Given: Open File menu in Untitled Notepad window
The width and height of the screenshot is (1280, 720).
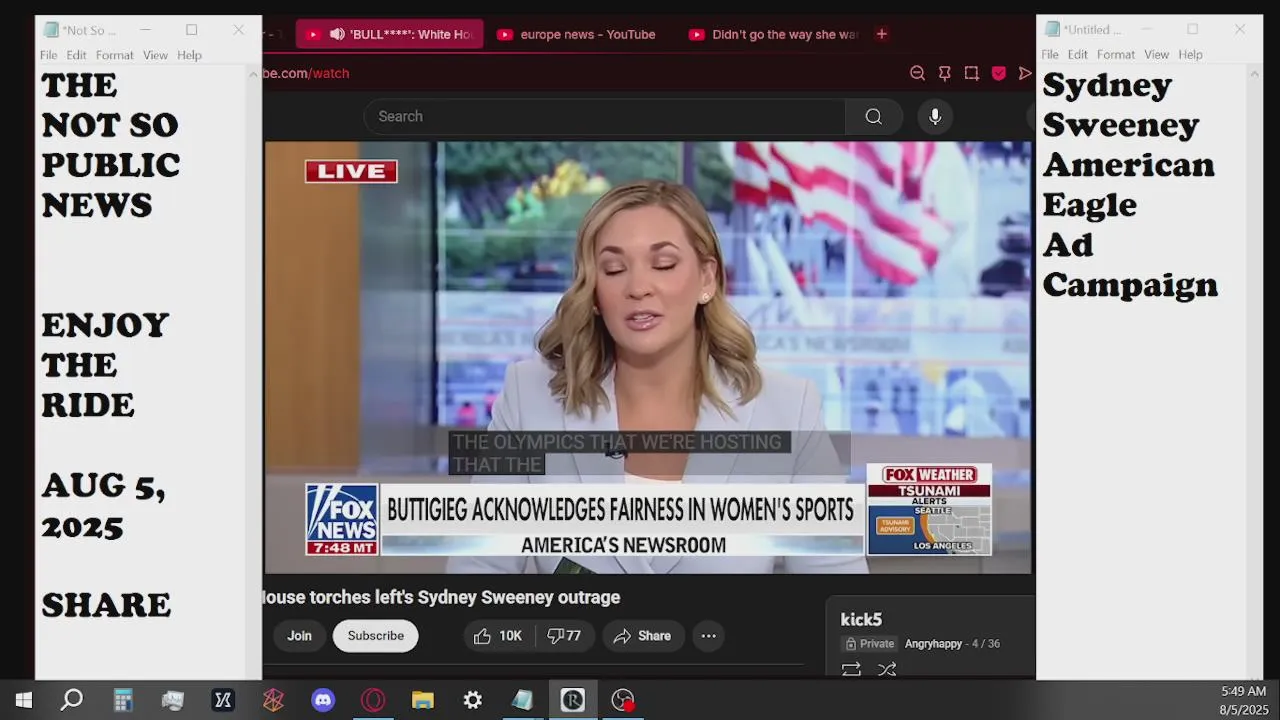Looking at the screenshot, I should click(1049, 54).
